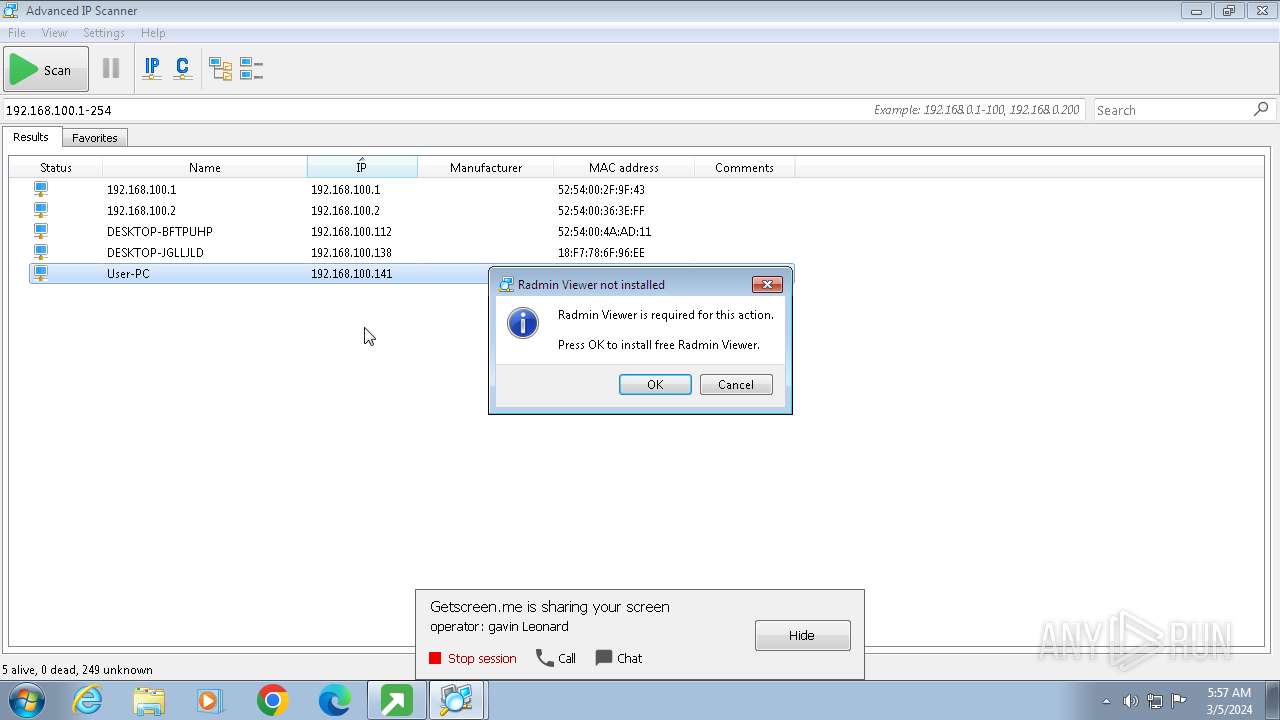Open Chat in Getscreen.me banner
The width and height of the screenshot is (1280, 720).
click(619, 658)
